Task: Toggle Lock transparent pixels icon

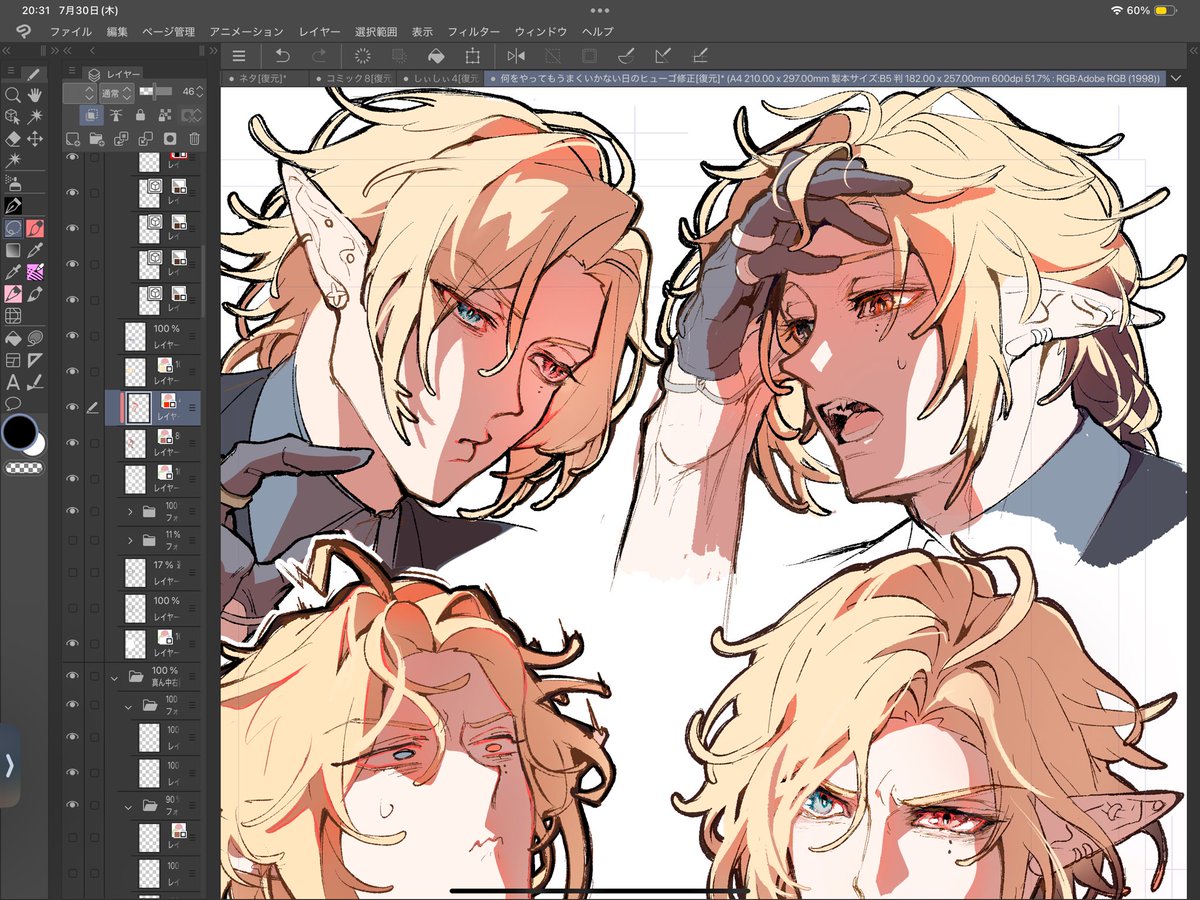Action: coord(166,116)
